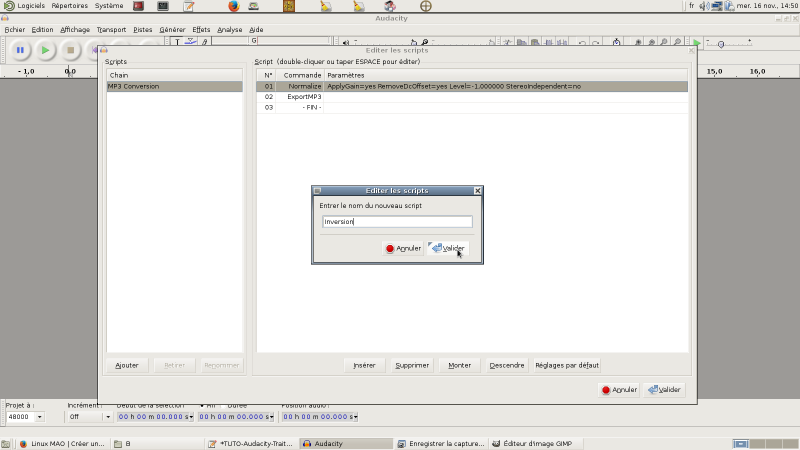
Task: Select the Envelope tool in Audacity
Action: coord(190,42)
